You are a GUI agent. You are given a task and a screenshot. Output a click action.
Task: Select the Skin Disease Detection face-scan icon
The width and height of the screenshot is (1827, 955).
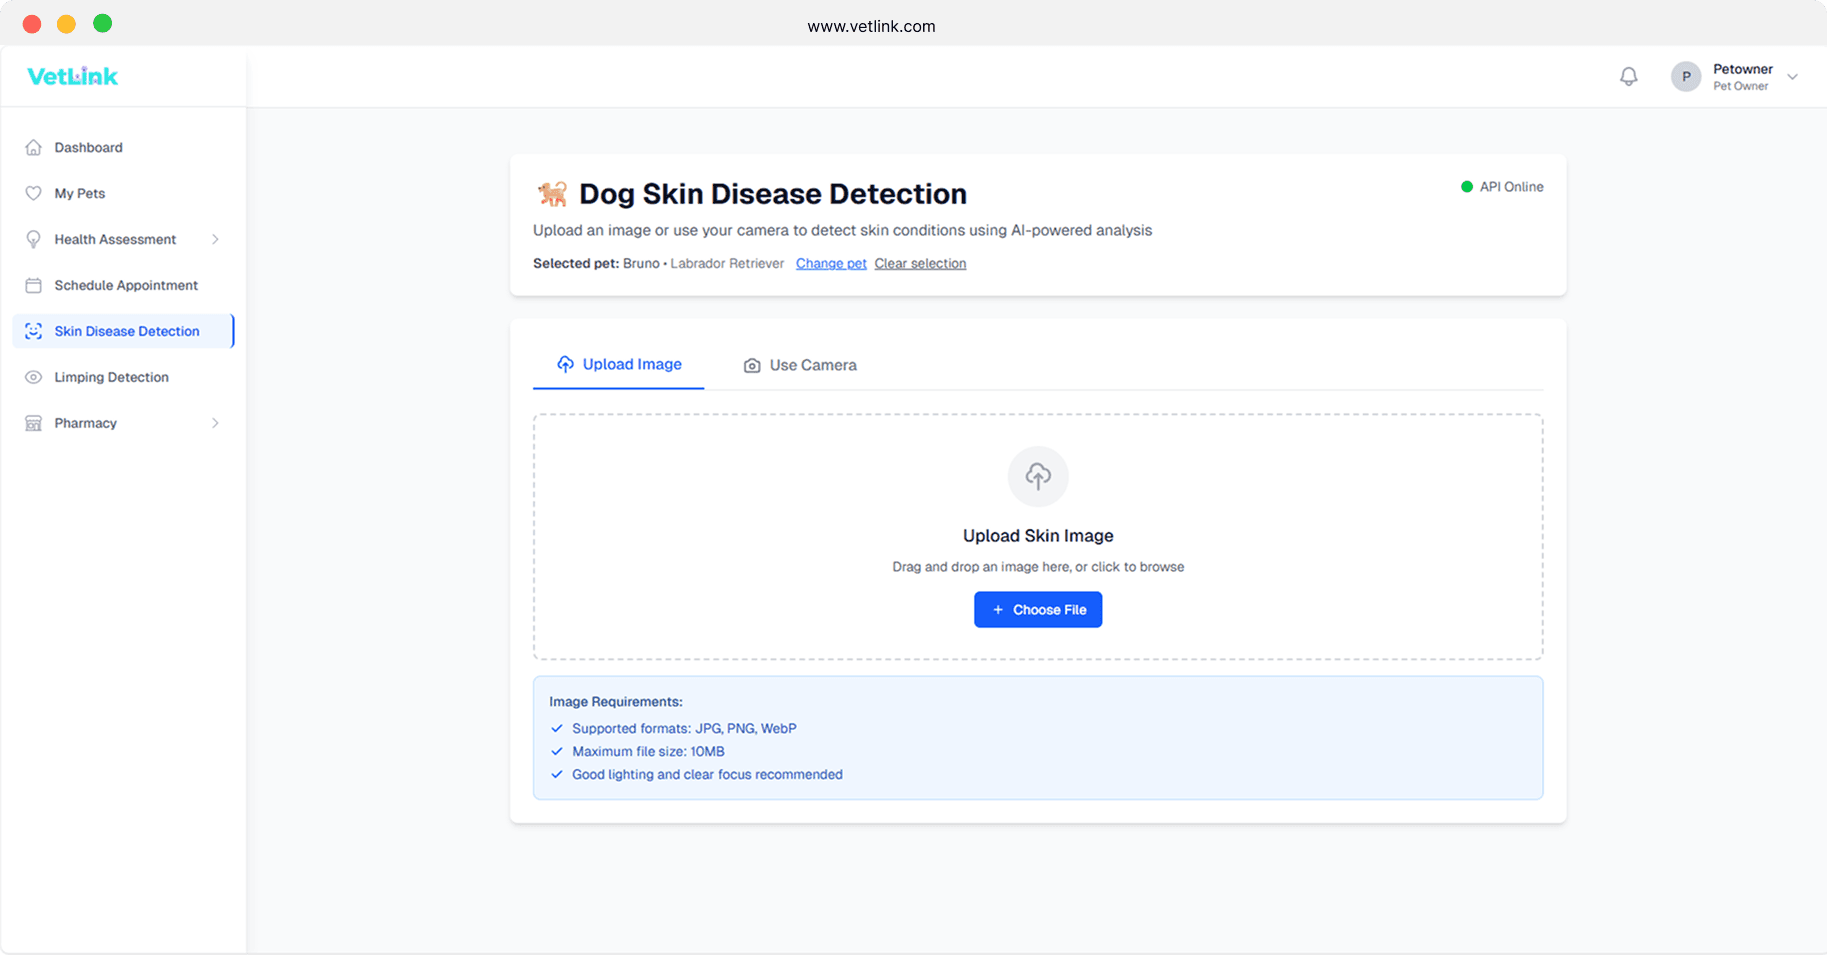[x=33, y=331]
